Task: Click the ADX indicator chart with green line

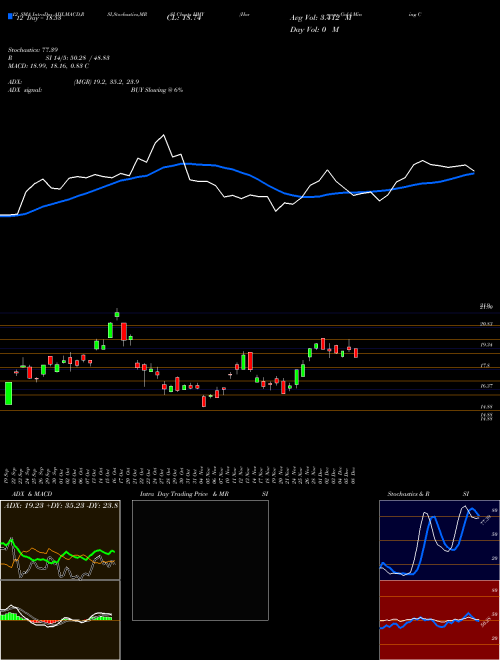Action: tap(60, 540)
